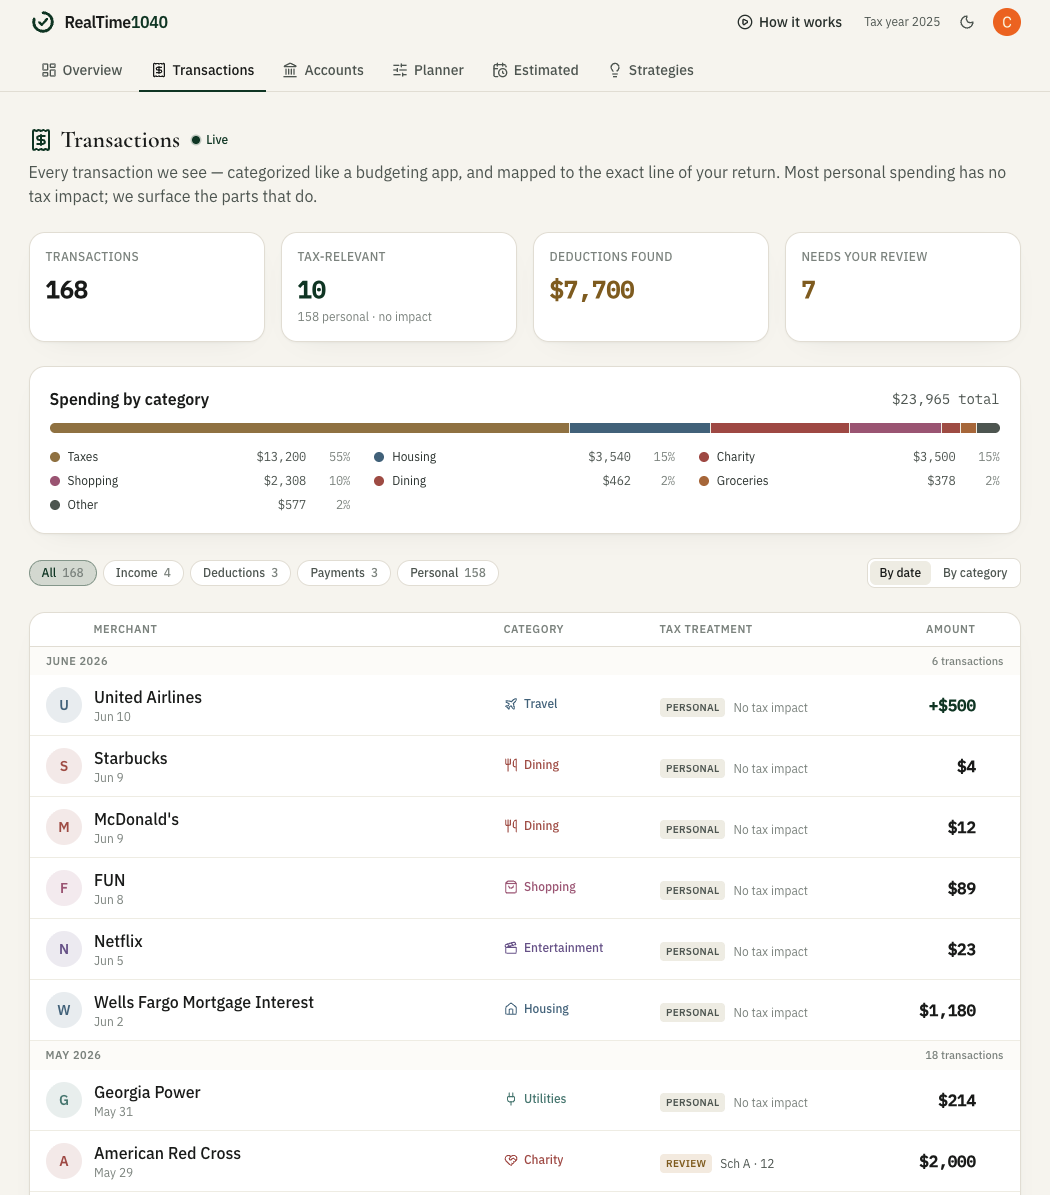This screenshot has width=1050, height=1195.
Task: Click the RealTime1040 checkmark logo icon
Action: coord(43,22)
